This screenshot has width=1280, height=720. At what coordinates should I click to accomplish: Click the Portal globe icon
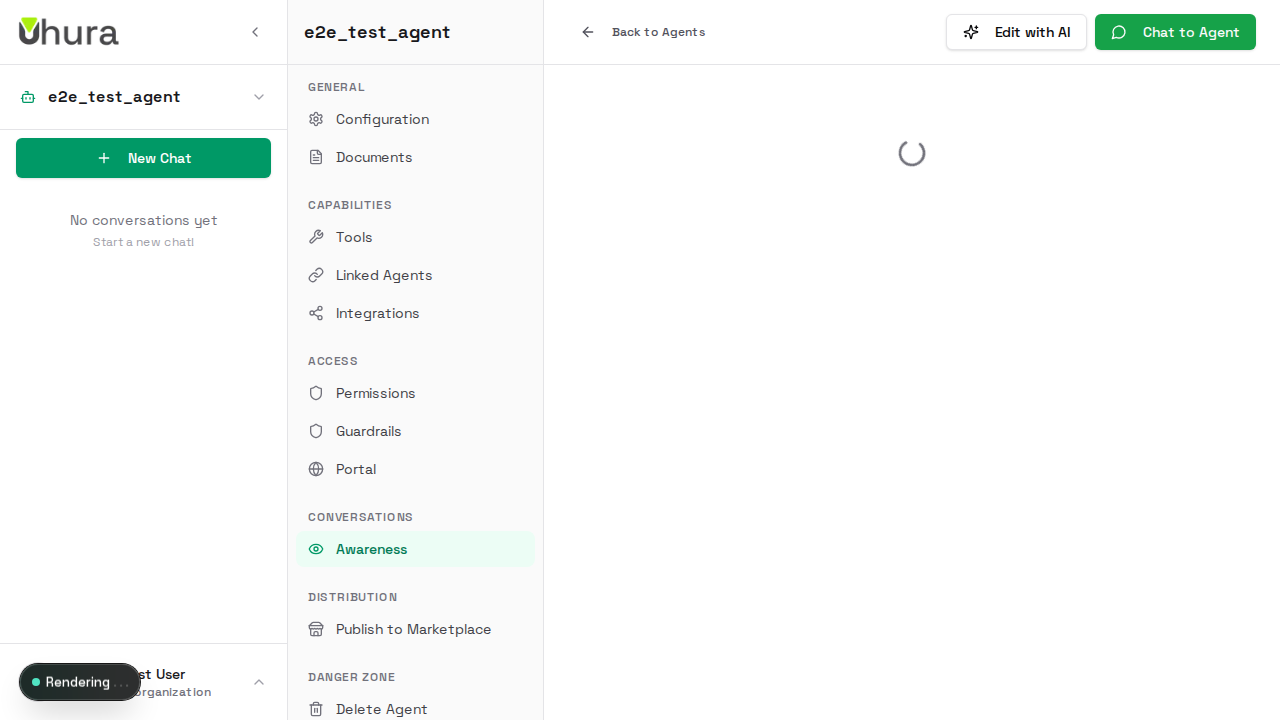click(315, 469)
